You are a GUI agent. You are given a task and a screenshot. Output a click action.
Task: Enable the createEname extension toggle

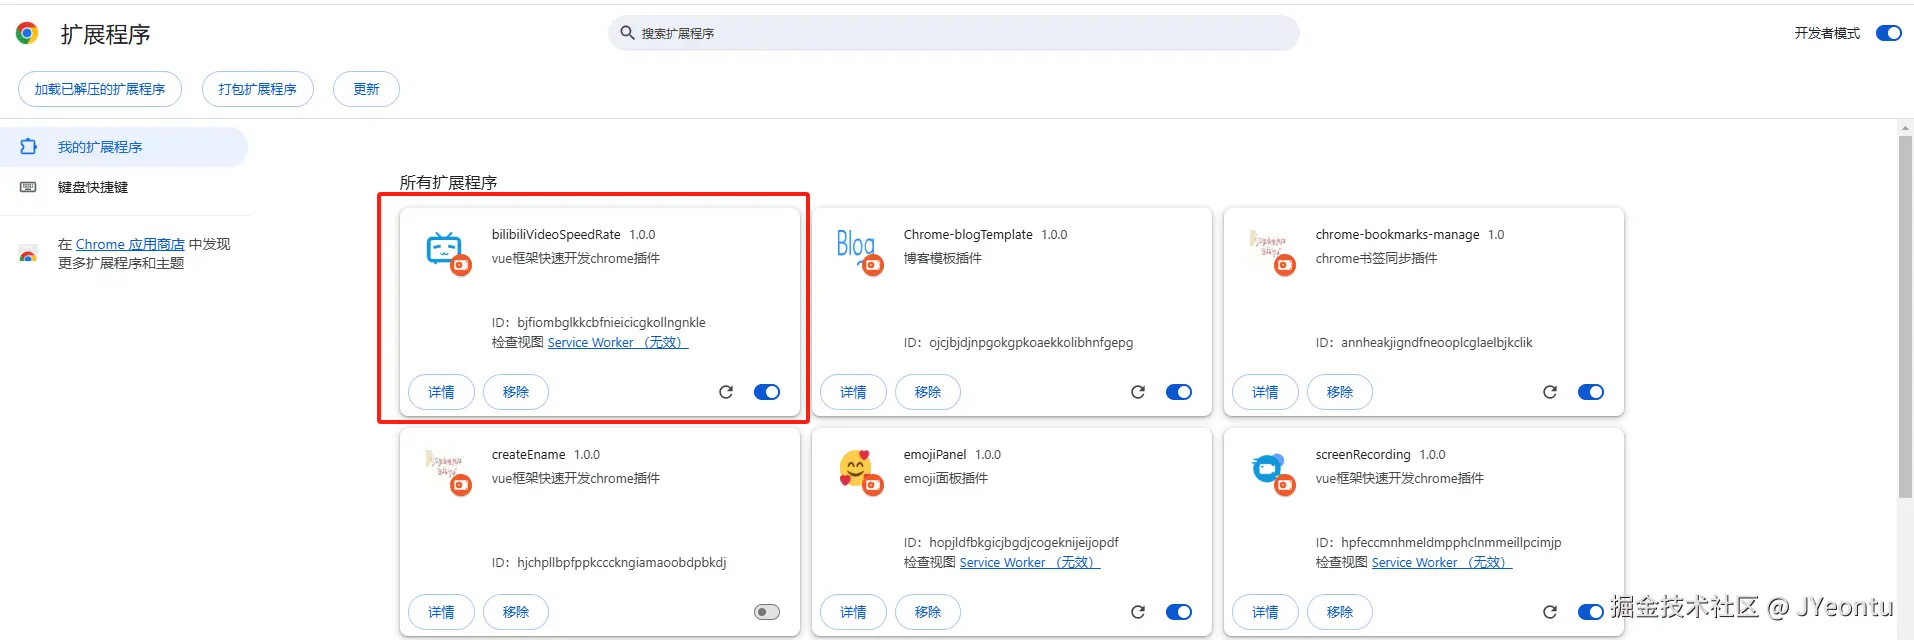[x=767, y=612]
